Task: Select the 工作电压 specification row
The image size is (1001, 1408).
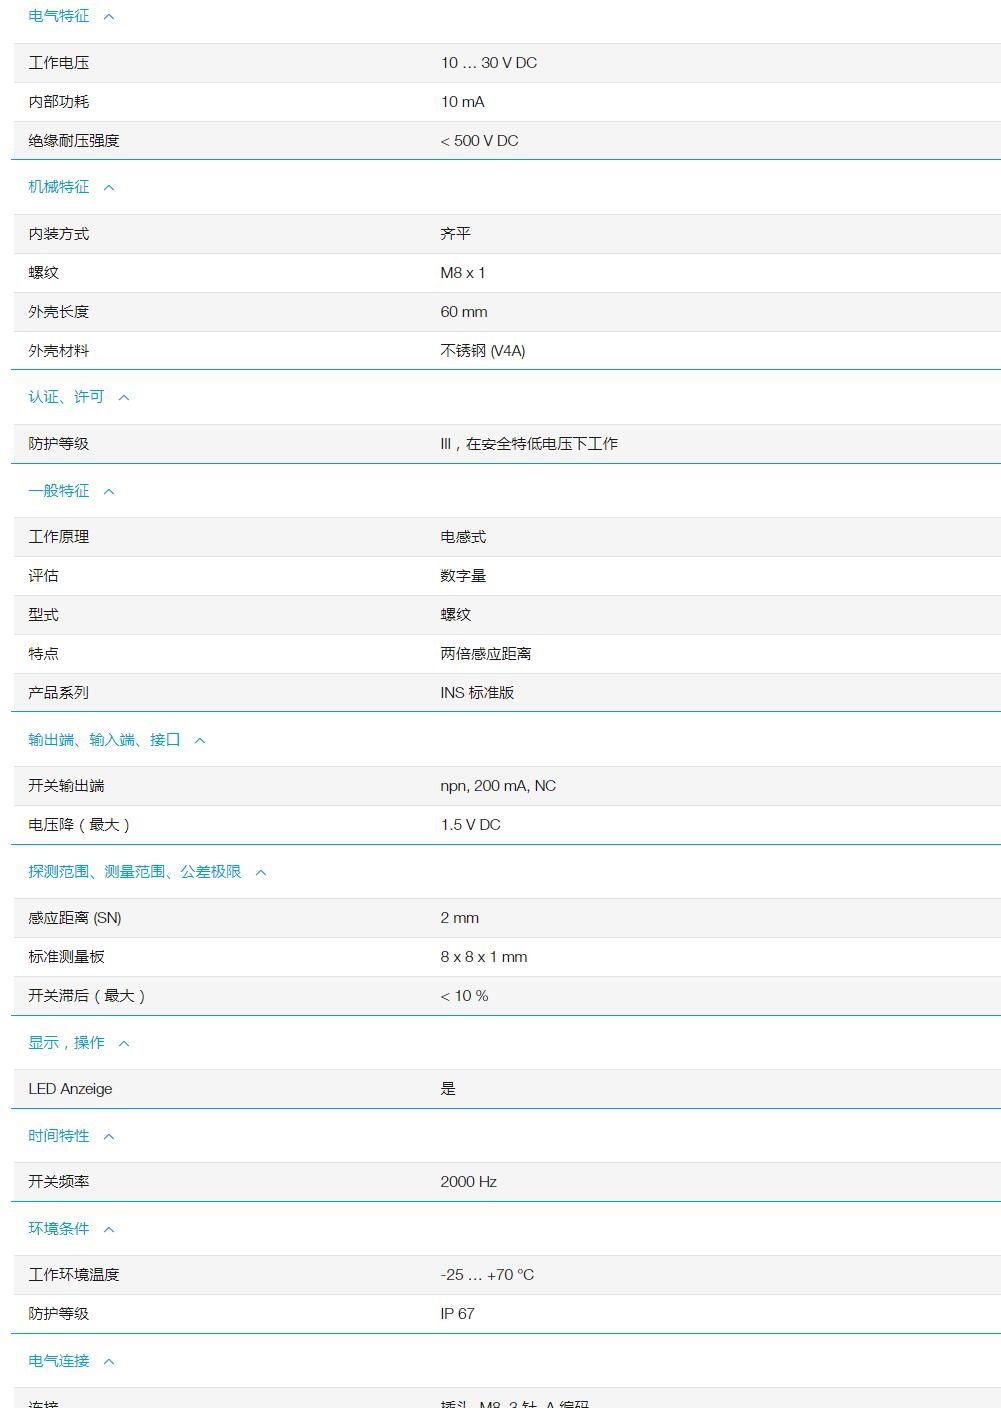Action: [500, 62]
